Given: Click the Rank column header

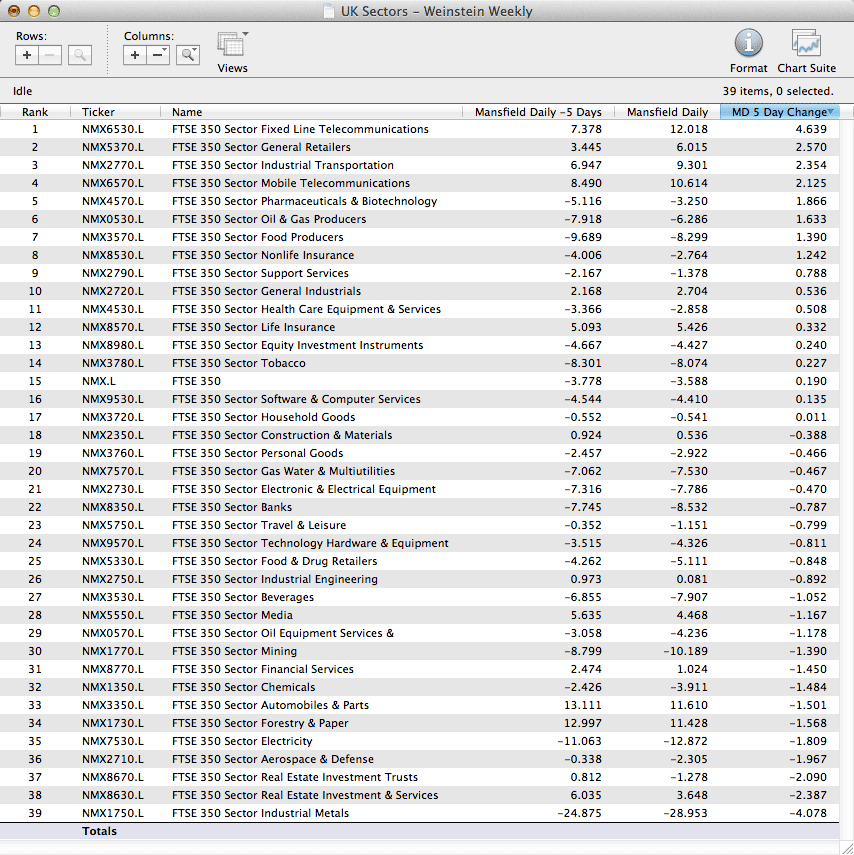Looking at the screenshot, I should [35, 112].
